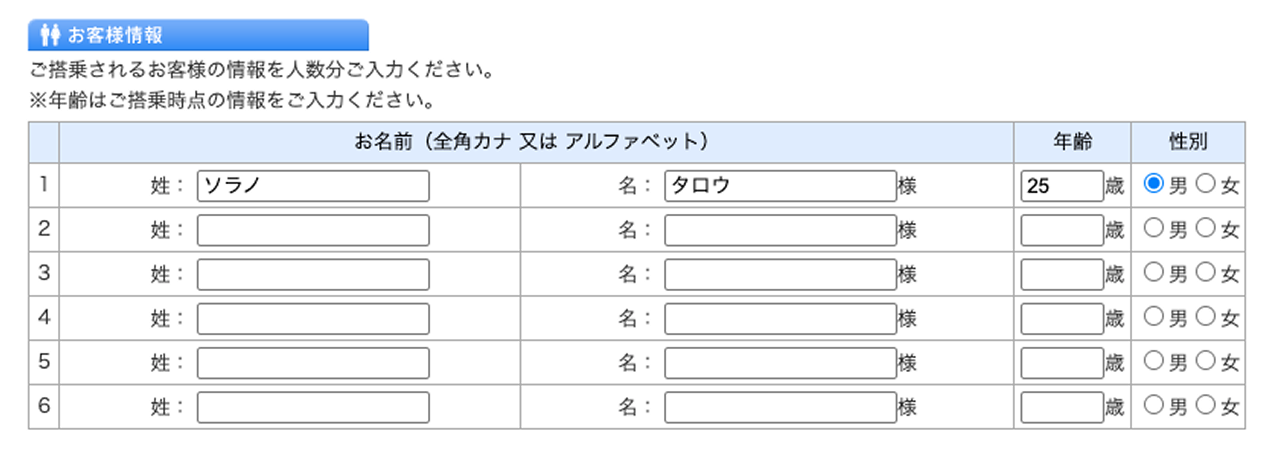Click passenger 2 名 input field

[x=780, y=230]
